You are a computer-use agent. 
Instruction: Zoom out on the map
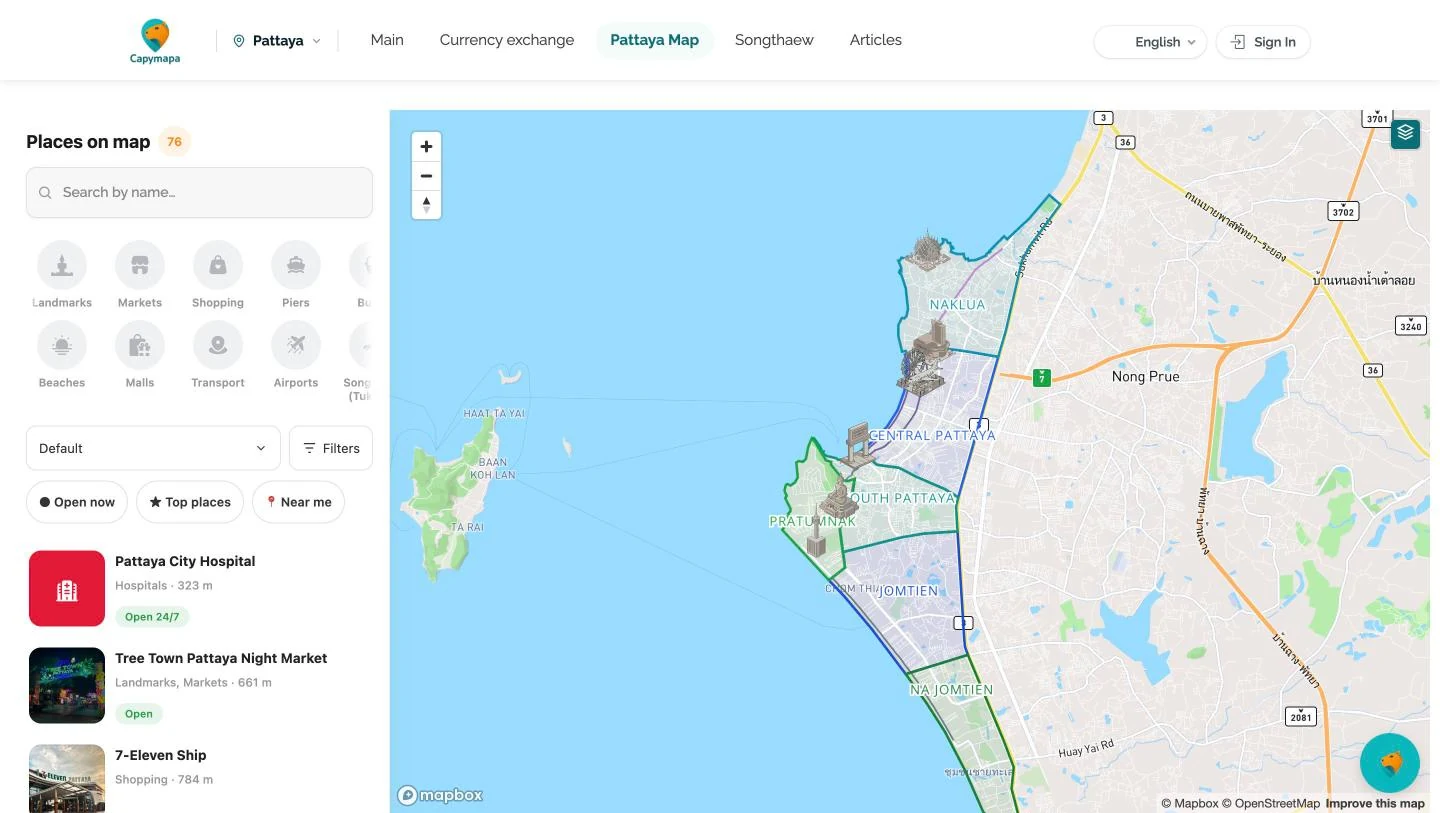point(426,176)
